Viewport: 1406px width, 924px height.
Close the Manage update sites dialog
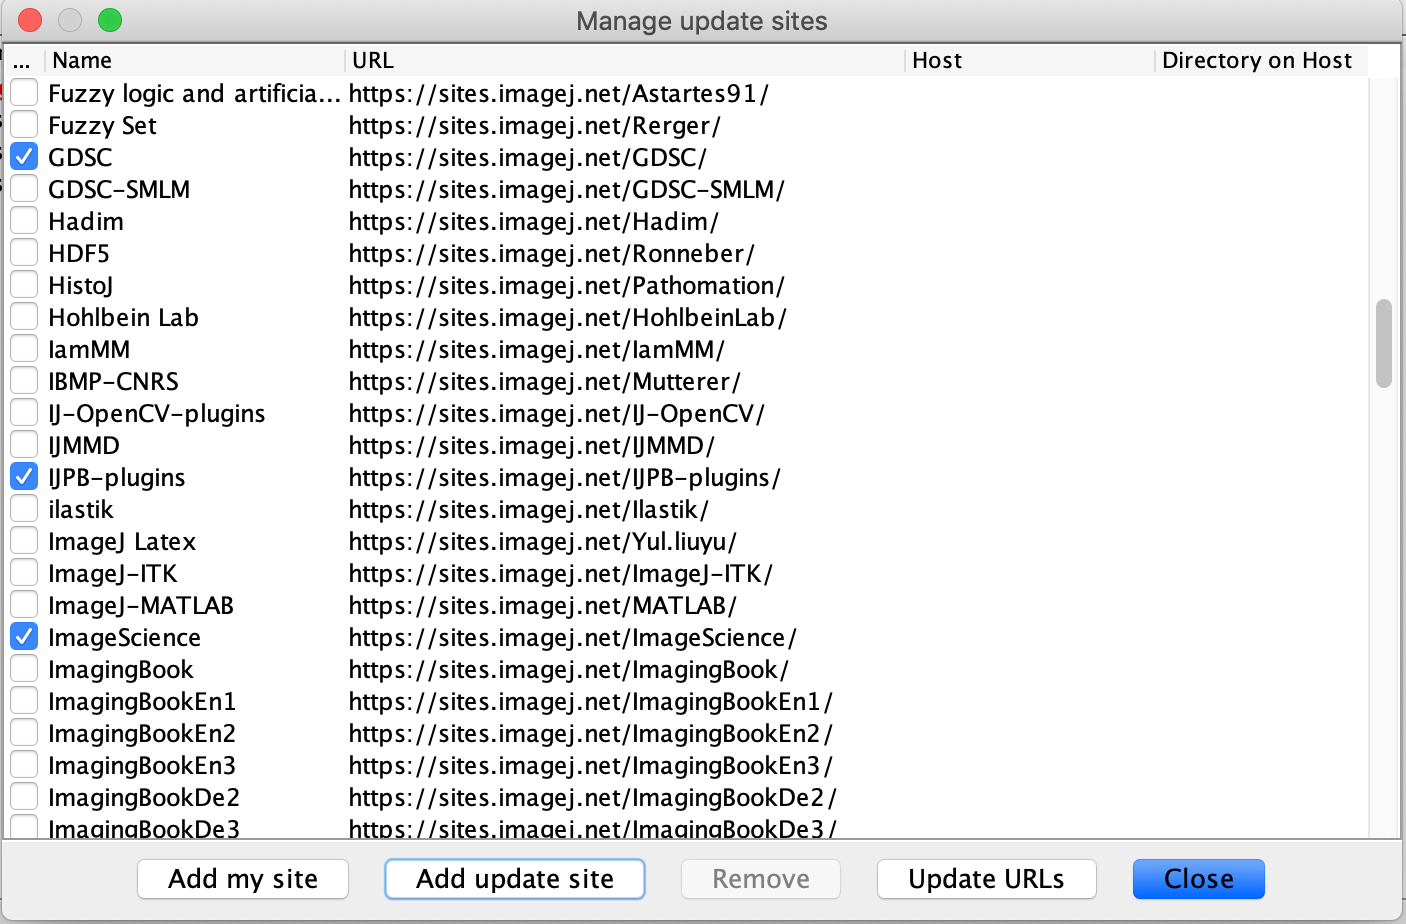[x=1199, y=879]
